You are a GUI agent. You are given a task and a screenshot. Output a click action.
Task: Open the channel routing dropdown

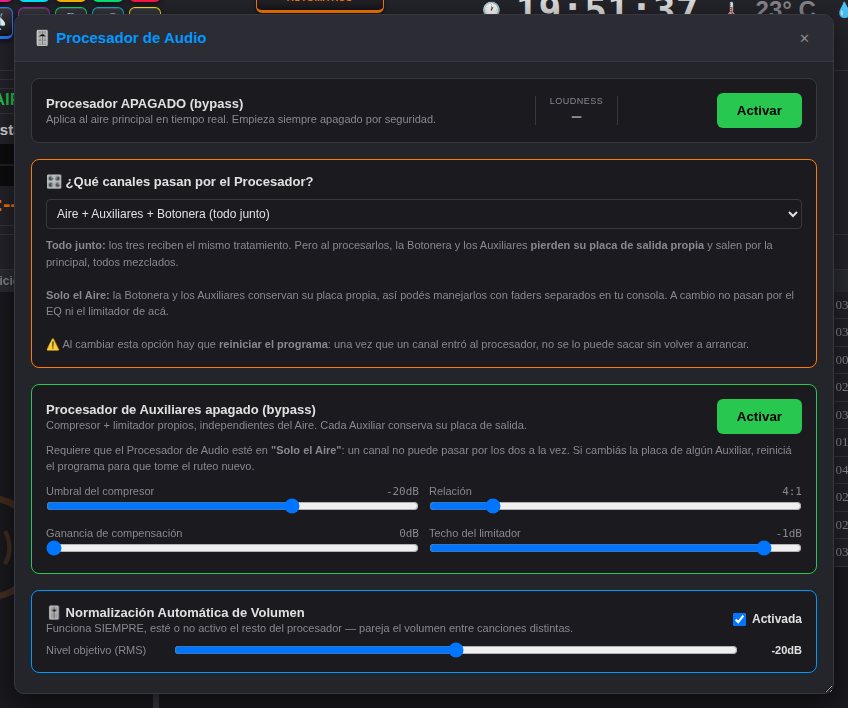[x=423, y=214]
